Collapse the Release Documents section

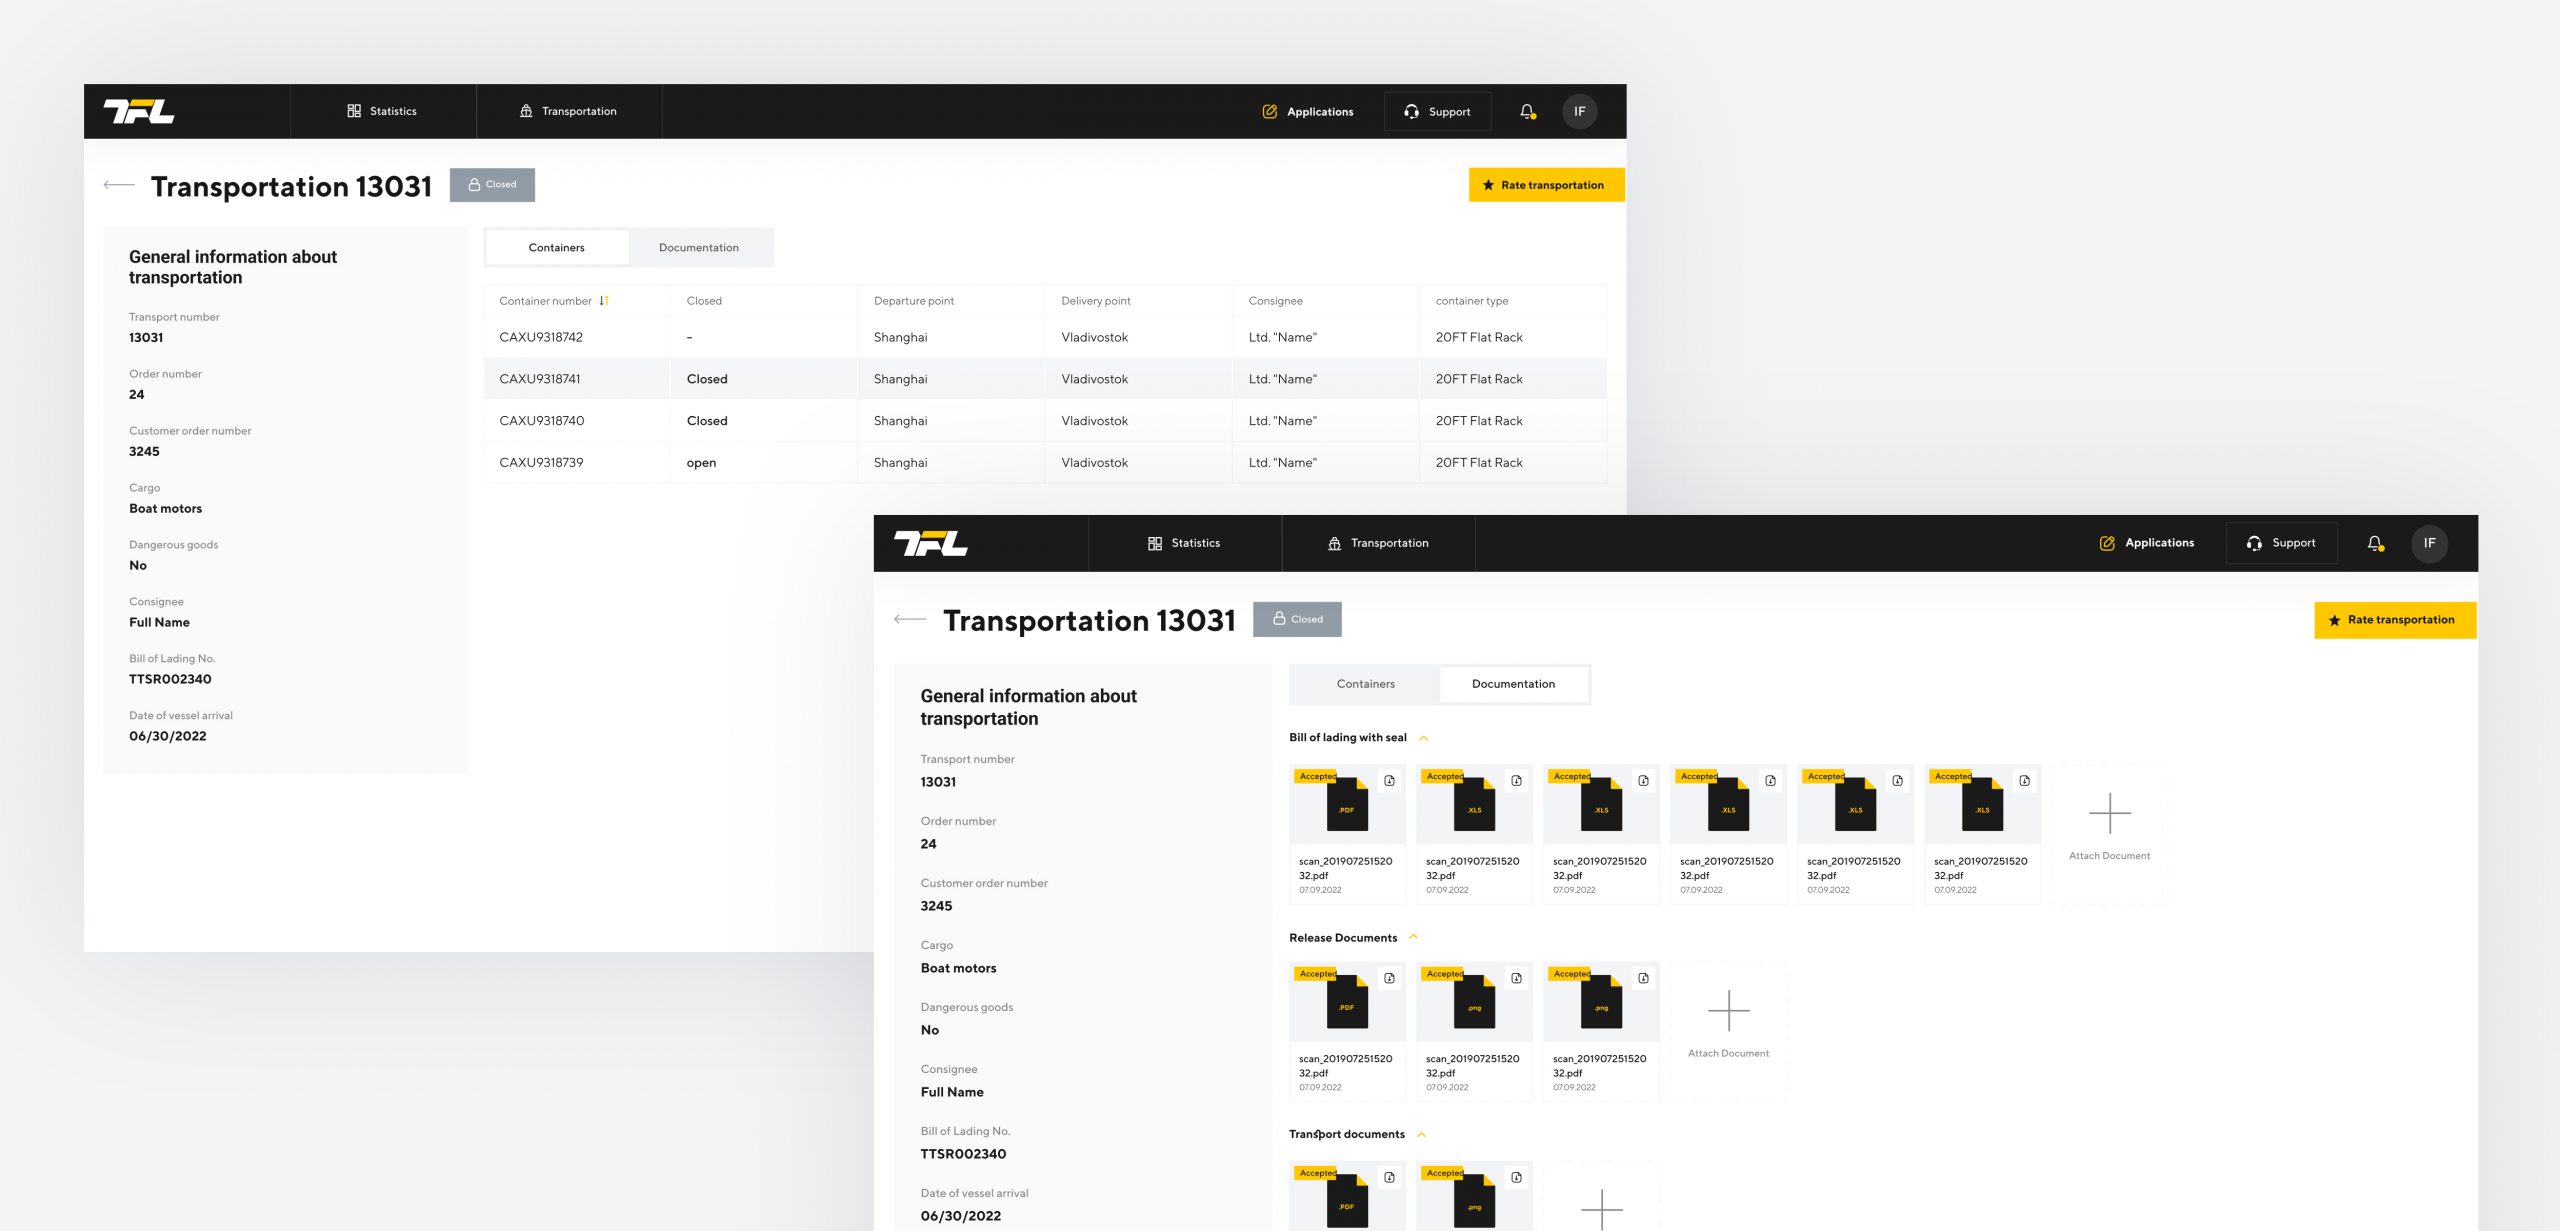point(1413,937)
